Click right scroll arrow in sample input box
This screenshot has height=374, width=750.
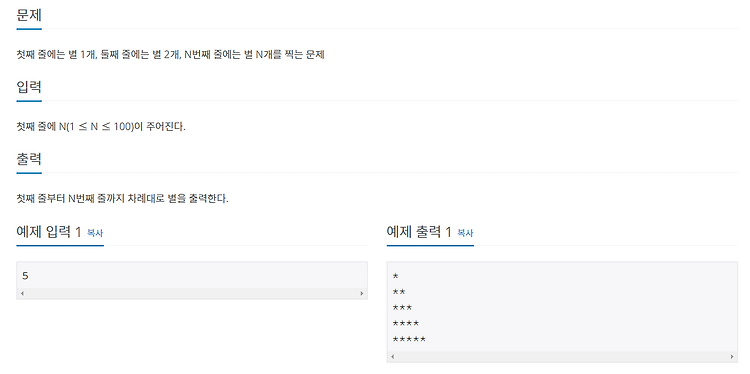(362, 293)
